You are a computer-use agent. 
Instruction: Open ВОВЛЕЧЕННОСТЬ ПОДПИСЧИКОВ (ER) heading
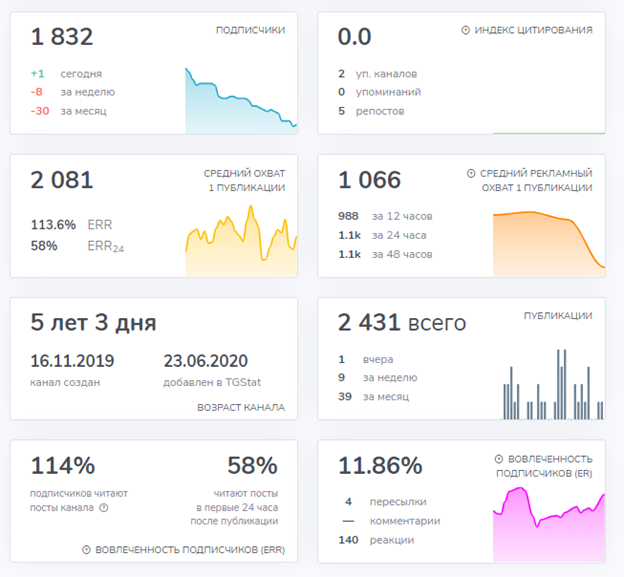pyautogui.click(x=544, y=466)
